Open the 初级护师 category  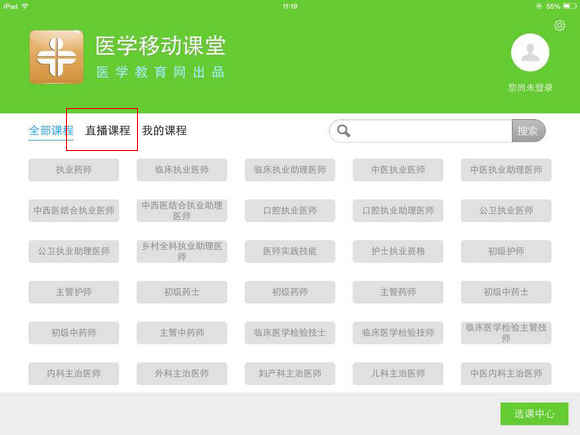tap(506, 251)
